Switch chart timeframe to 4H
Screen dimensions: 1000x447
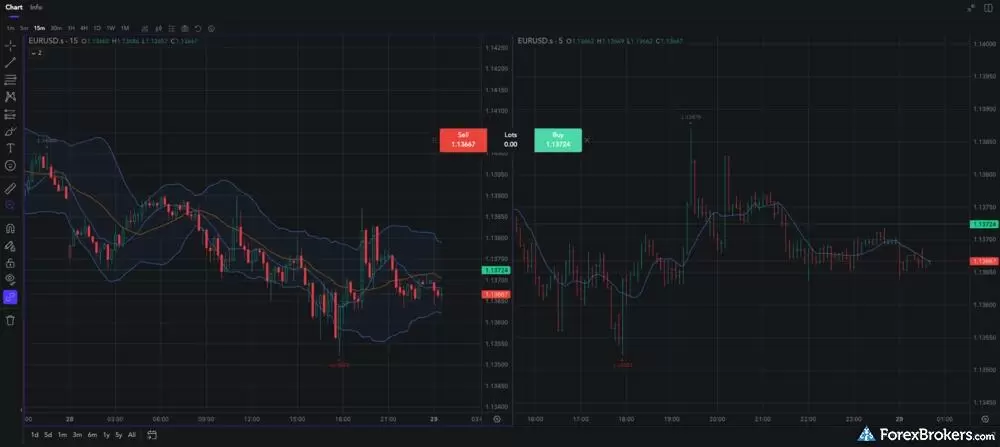[x=84, y=28]
